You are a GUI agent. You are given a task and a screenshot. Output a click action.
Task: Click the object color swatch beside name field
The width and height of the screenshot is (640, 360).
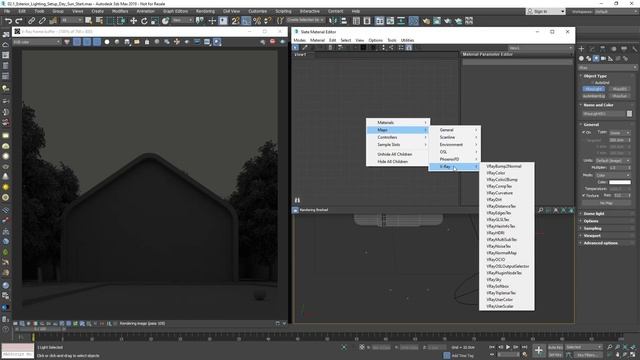click(x=629, y=114)
